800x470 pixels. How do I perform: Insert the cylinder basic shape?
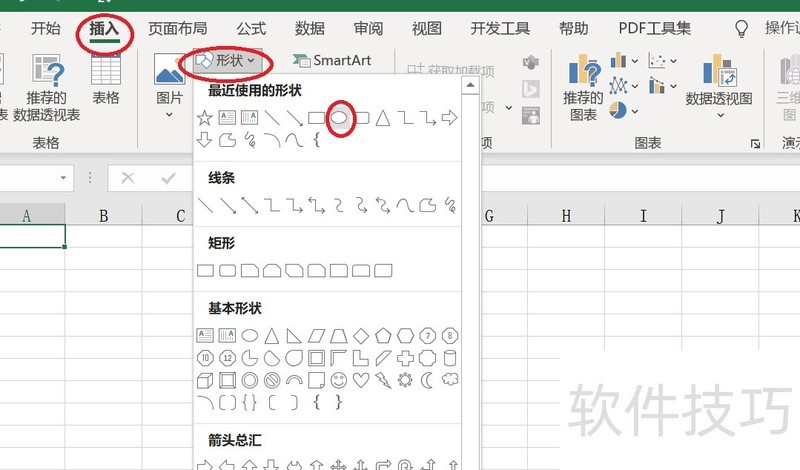450,358
